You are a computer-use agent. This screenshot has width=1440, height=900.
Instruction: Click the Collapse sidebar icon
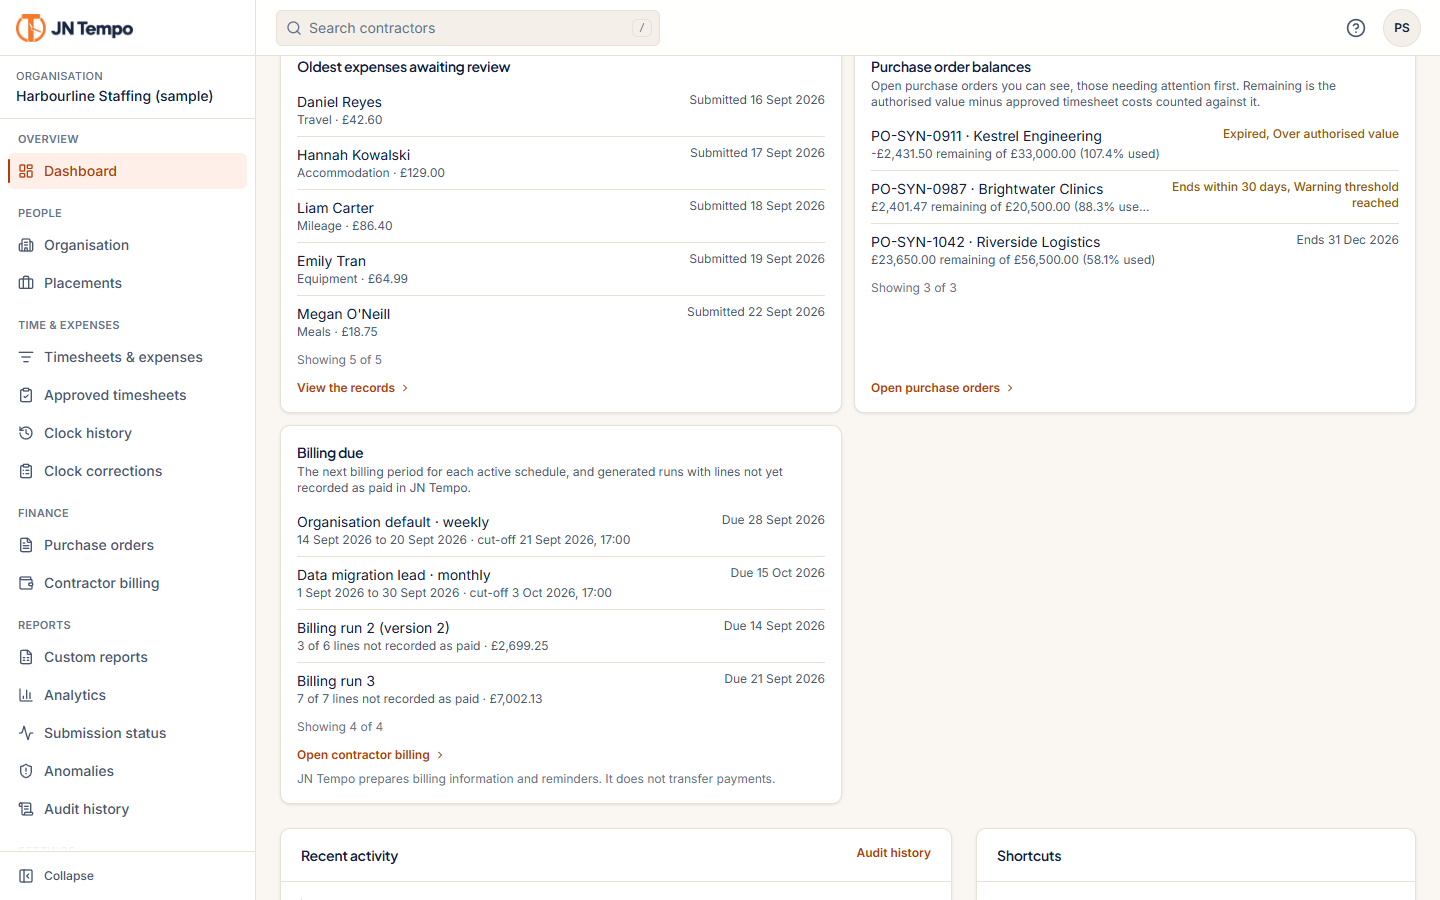[26, 876]
